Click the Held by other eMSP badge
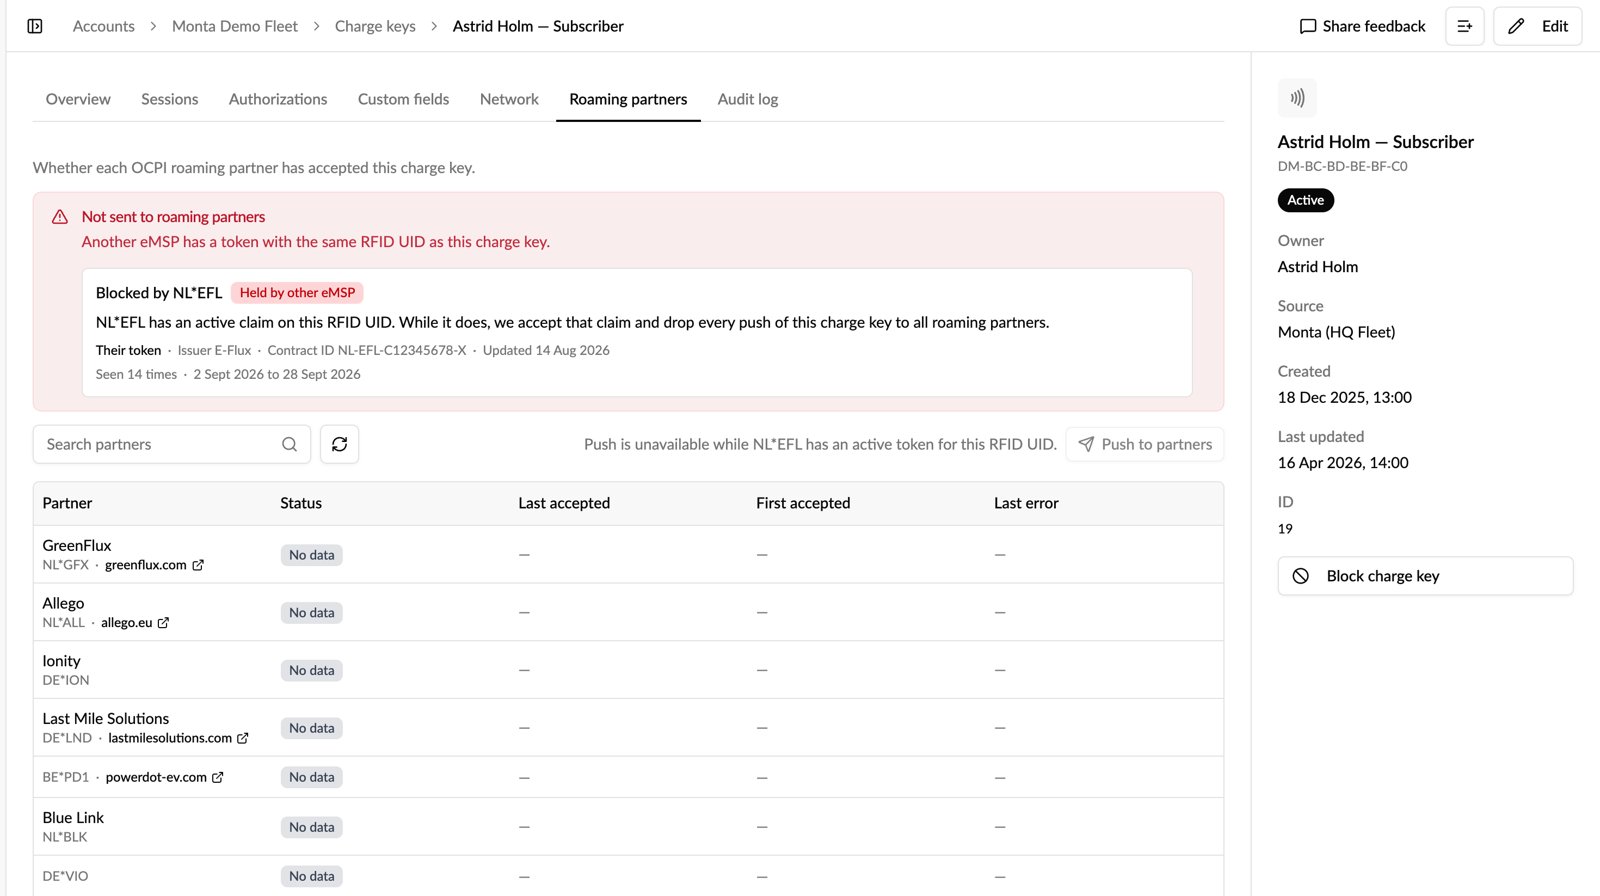The width and height of the screenshot is (1600, 896). 297,293
